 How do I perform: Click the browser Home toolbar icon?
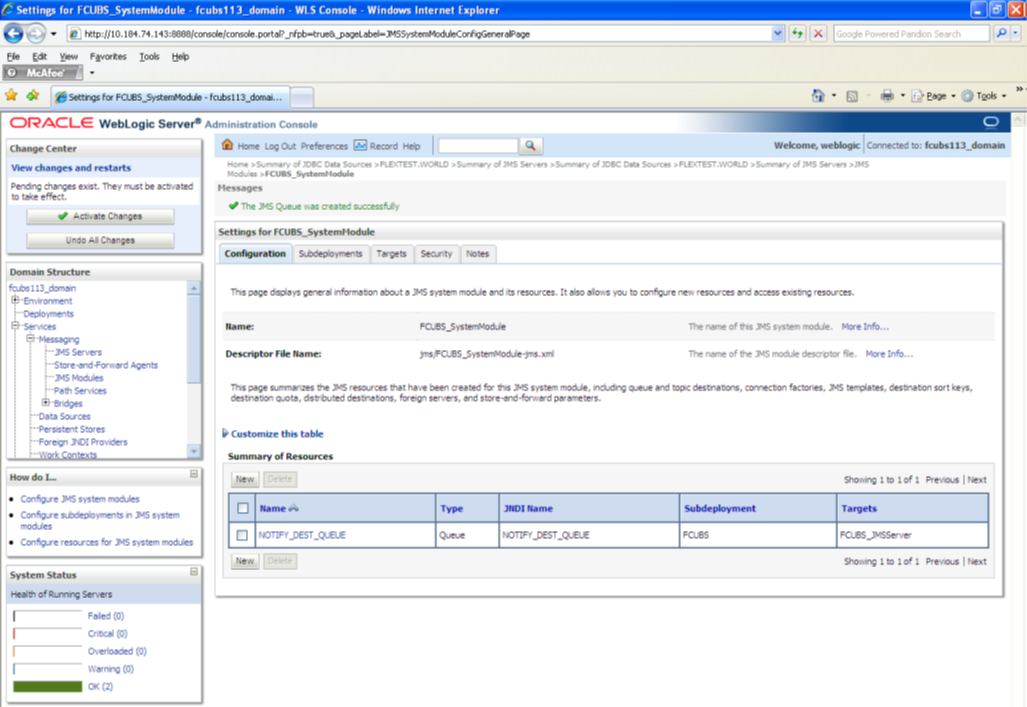(818, 96)
